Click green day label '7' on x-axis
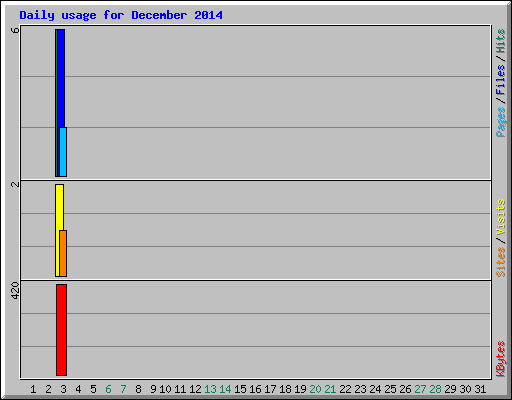Screen dimensions: 512x400 point(123,389)
